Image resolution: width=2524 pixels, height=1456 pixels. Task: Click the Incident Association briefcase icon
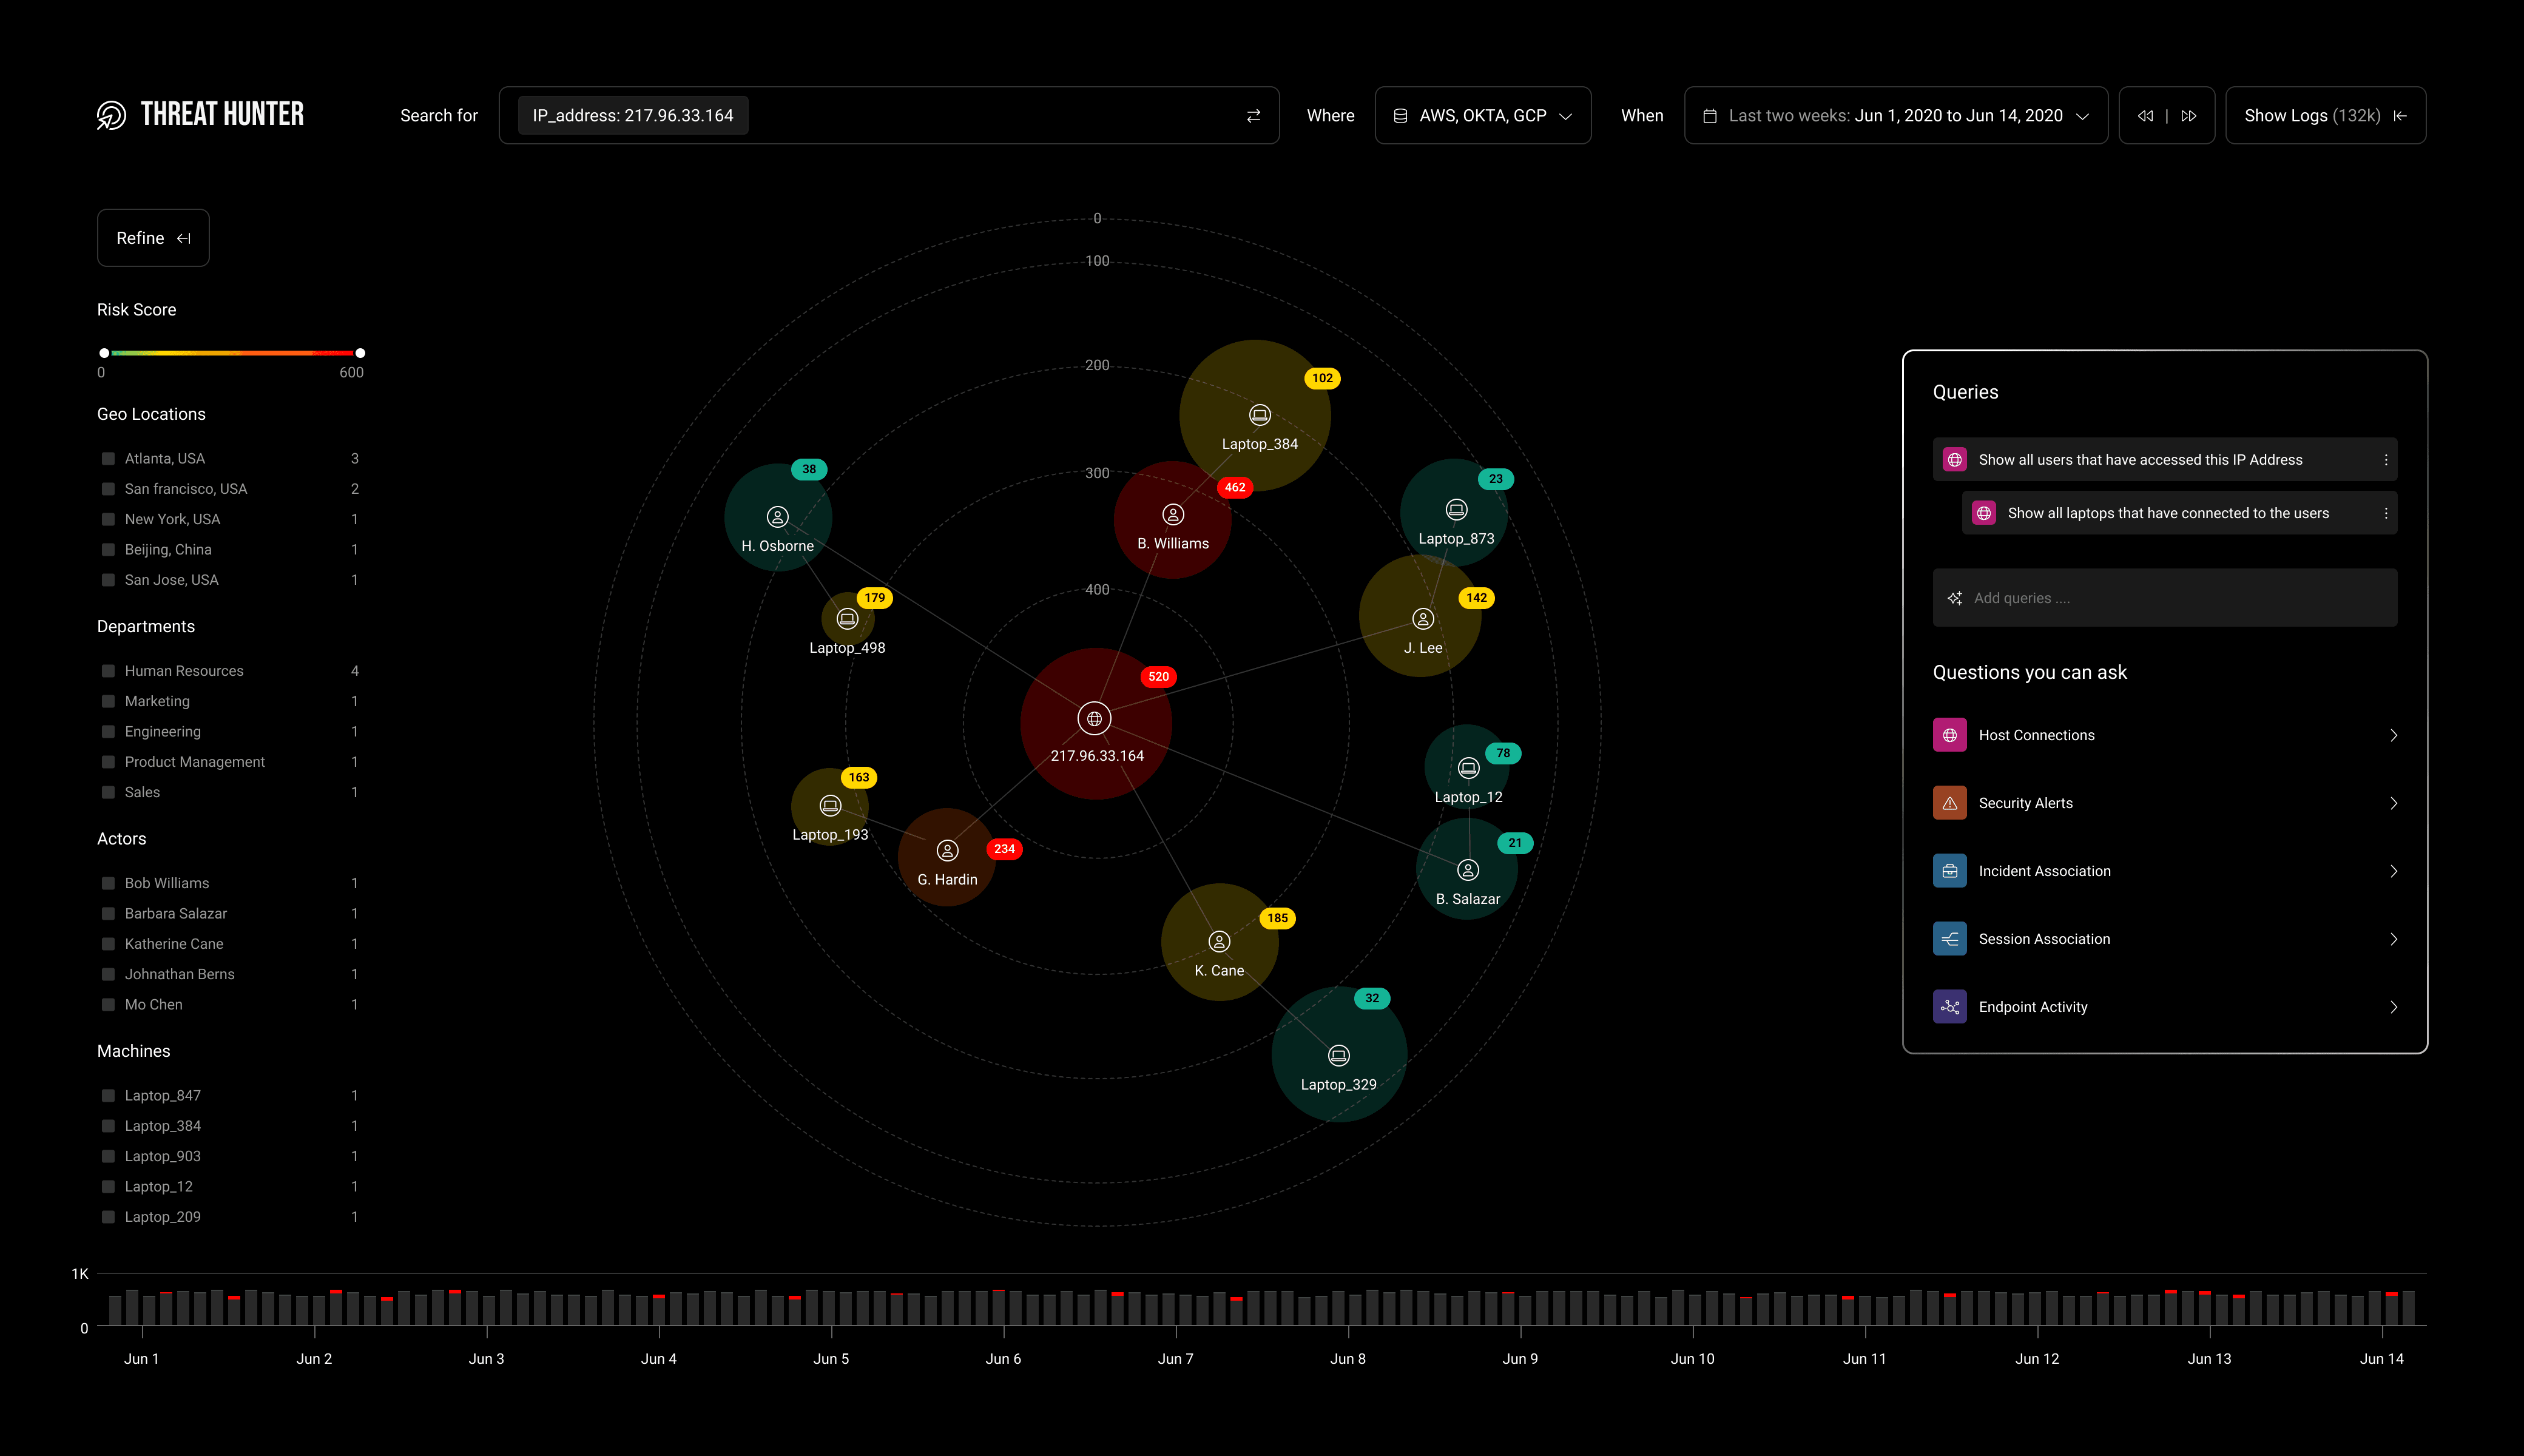point(1949,871)
